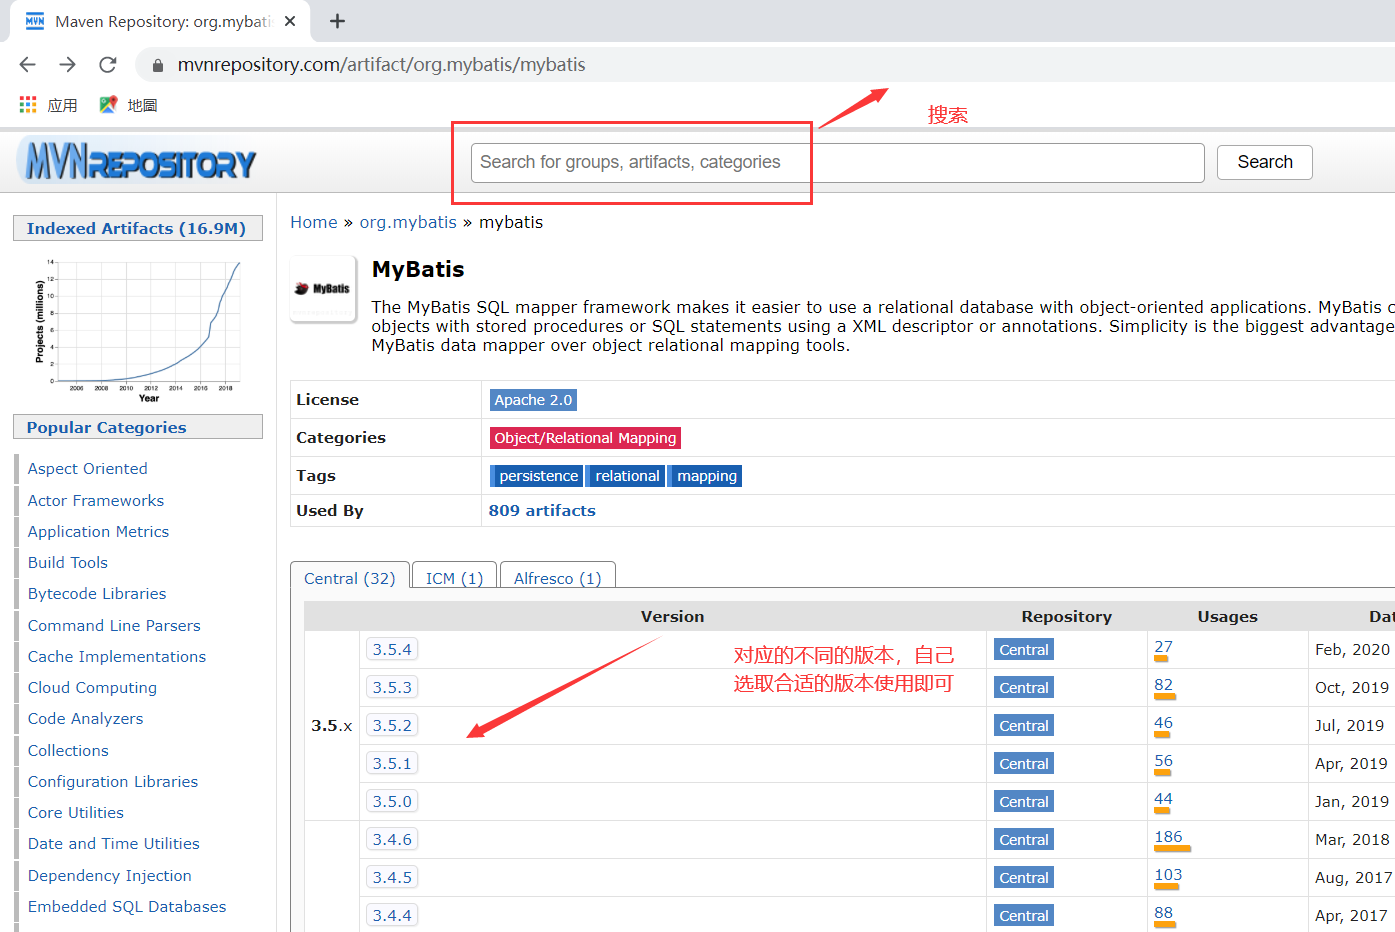1395x932 pixels.
Task: Open the Actor Frameworks category
Action: pos(95,501)
